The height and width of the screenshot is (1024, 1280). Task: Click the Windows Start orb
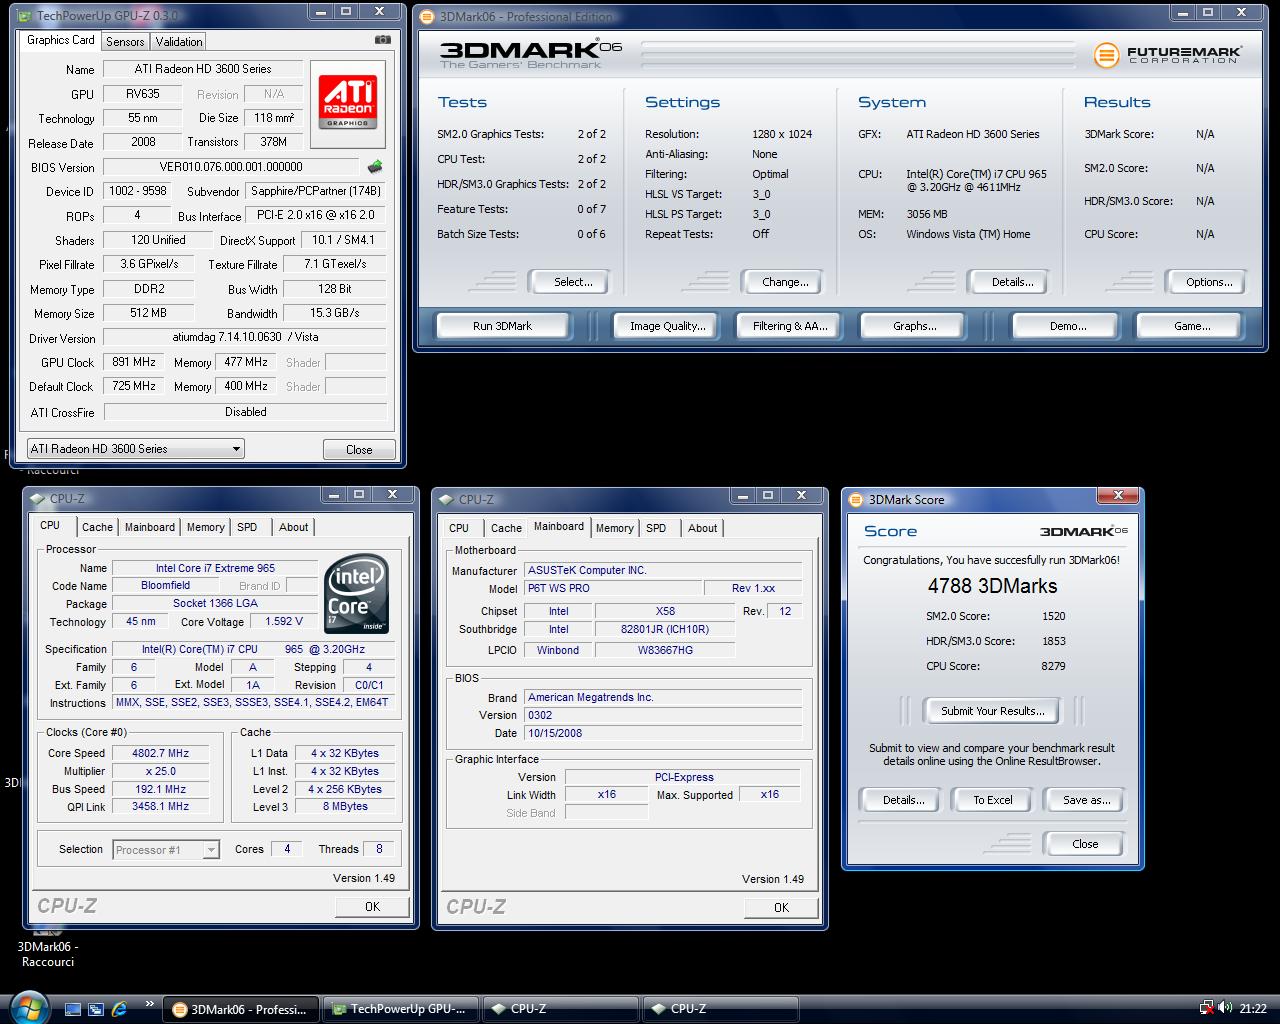pos(27,1007)
